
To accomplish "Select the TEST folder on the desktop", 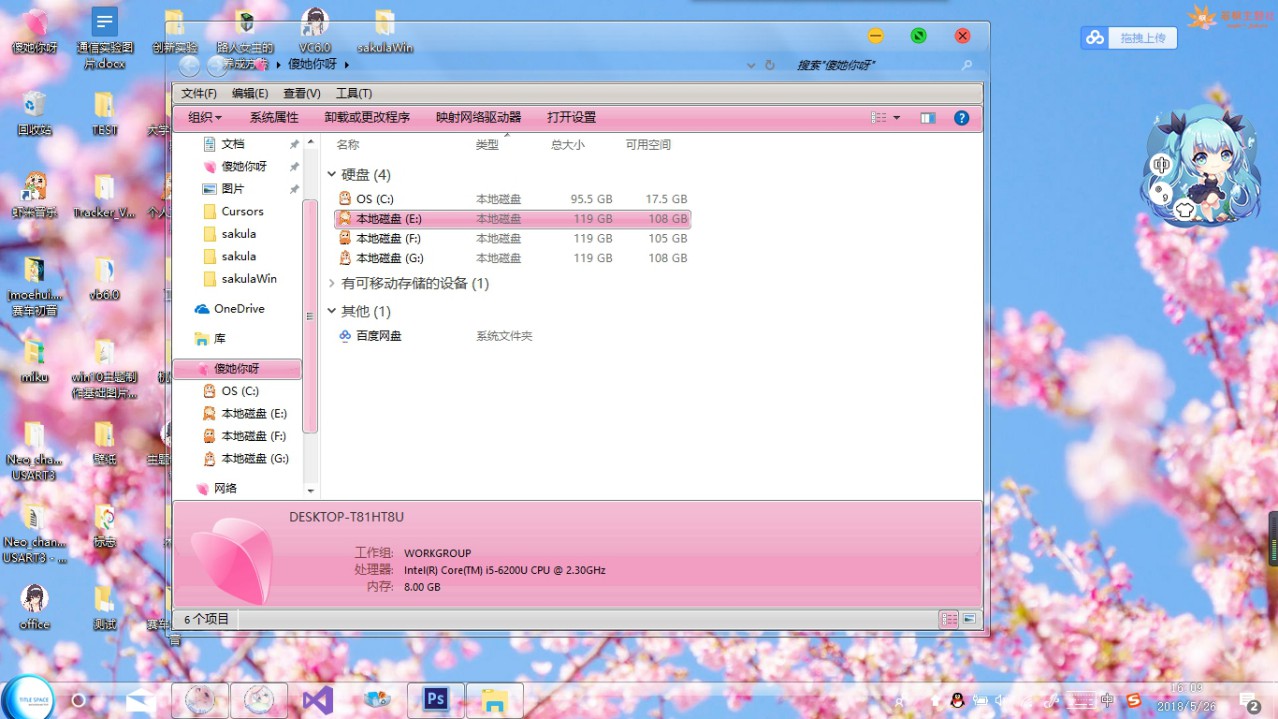I will tap(104, 114).
